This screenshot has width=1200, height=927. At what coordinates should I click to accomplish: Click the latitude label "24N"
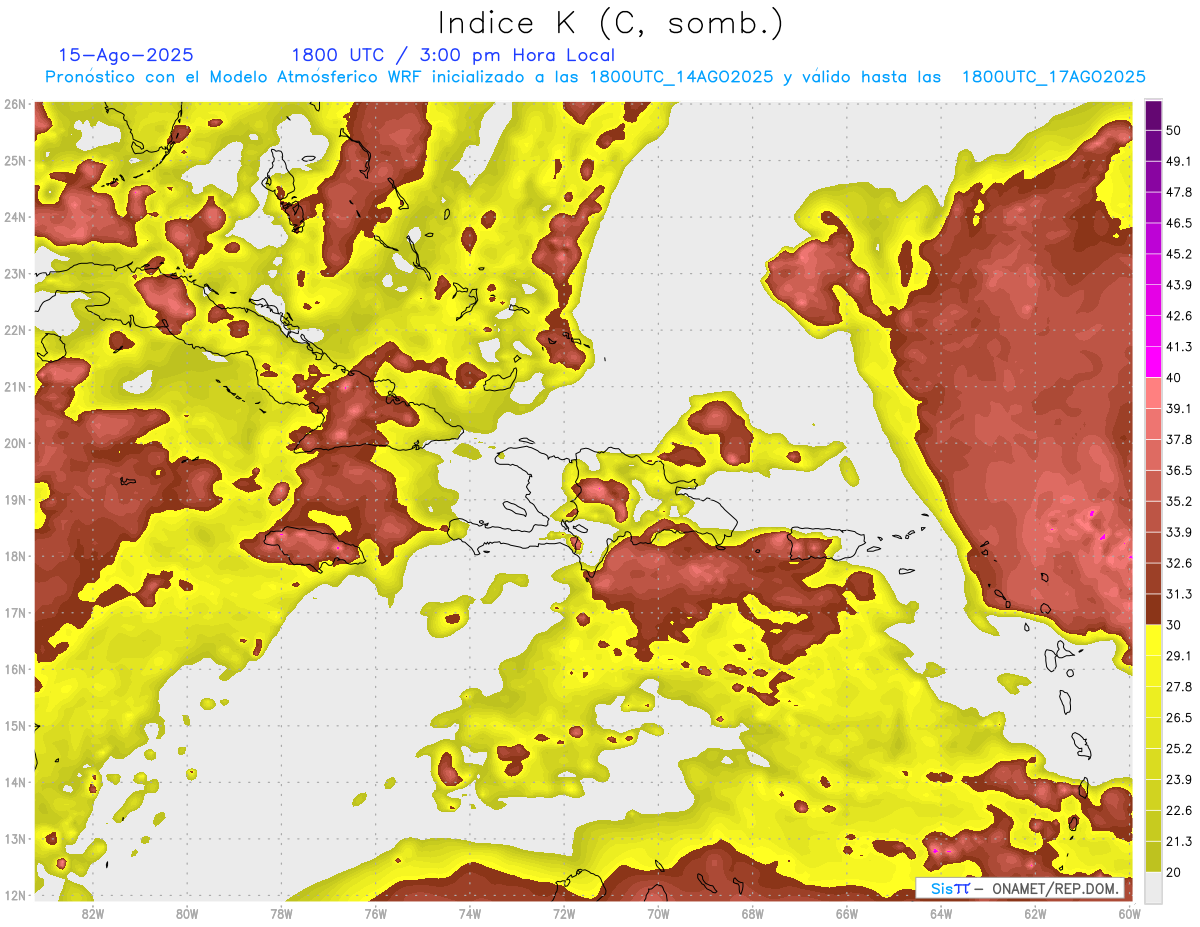15,217
